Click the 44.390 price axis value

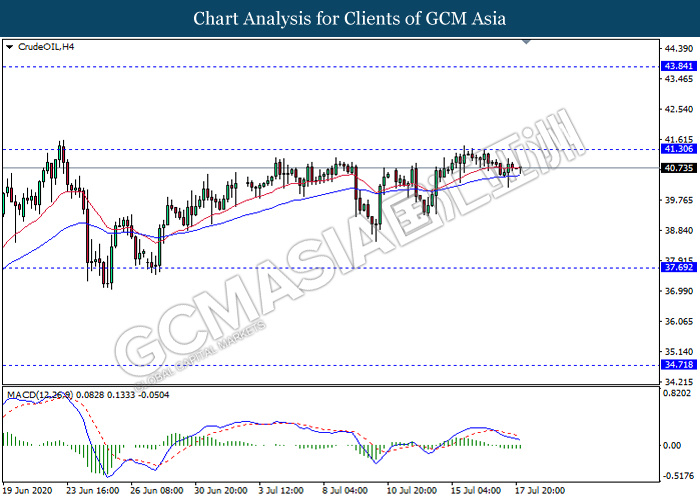[679, 48]
